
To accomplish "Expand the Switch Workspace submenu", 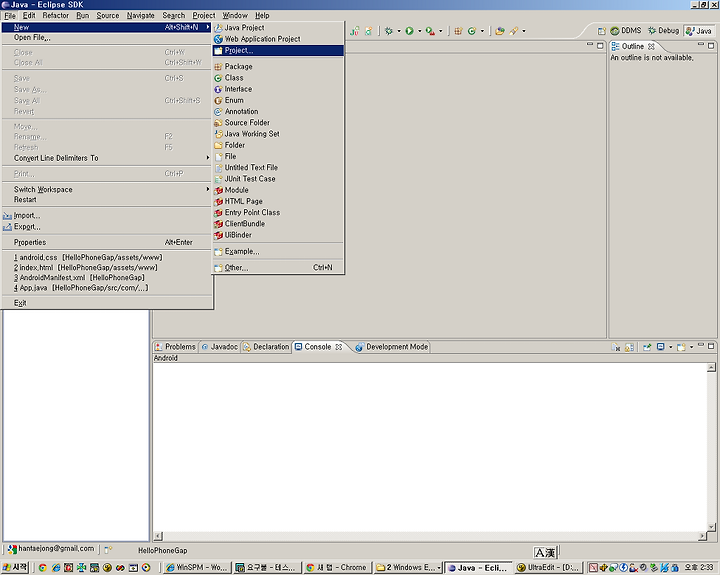I will 107,189.
